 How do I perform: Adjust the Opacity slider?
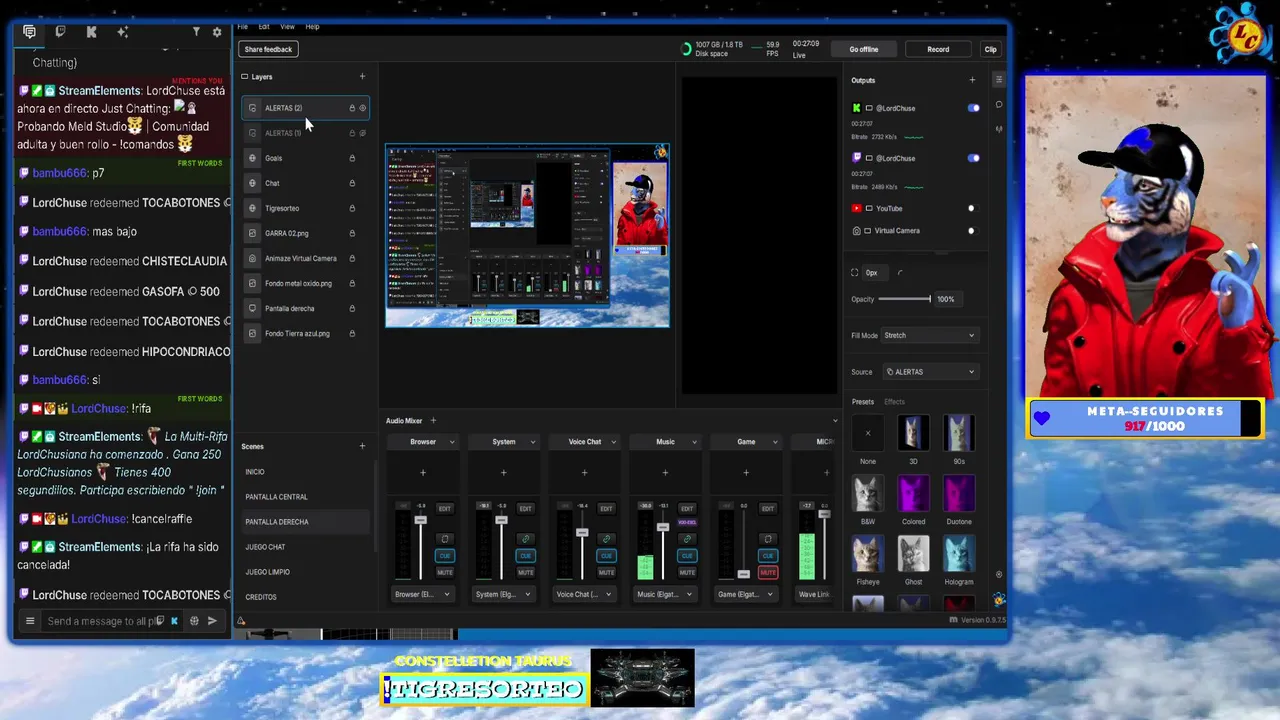pyautogui.click(x=905, y=299)
